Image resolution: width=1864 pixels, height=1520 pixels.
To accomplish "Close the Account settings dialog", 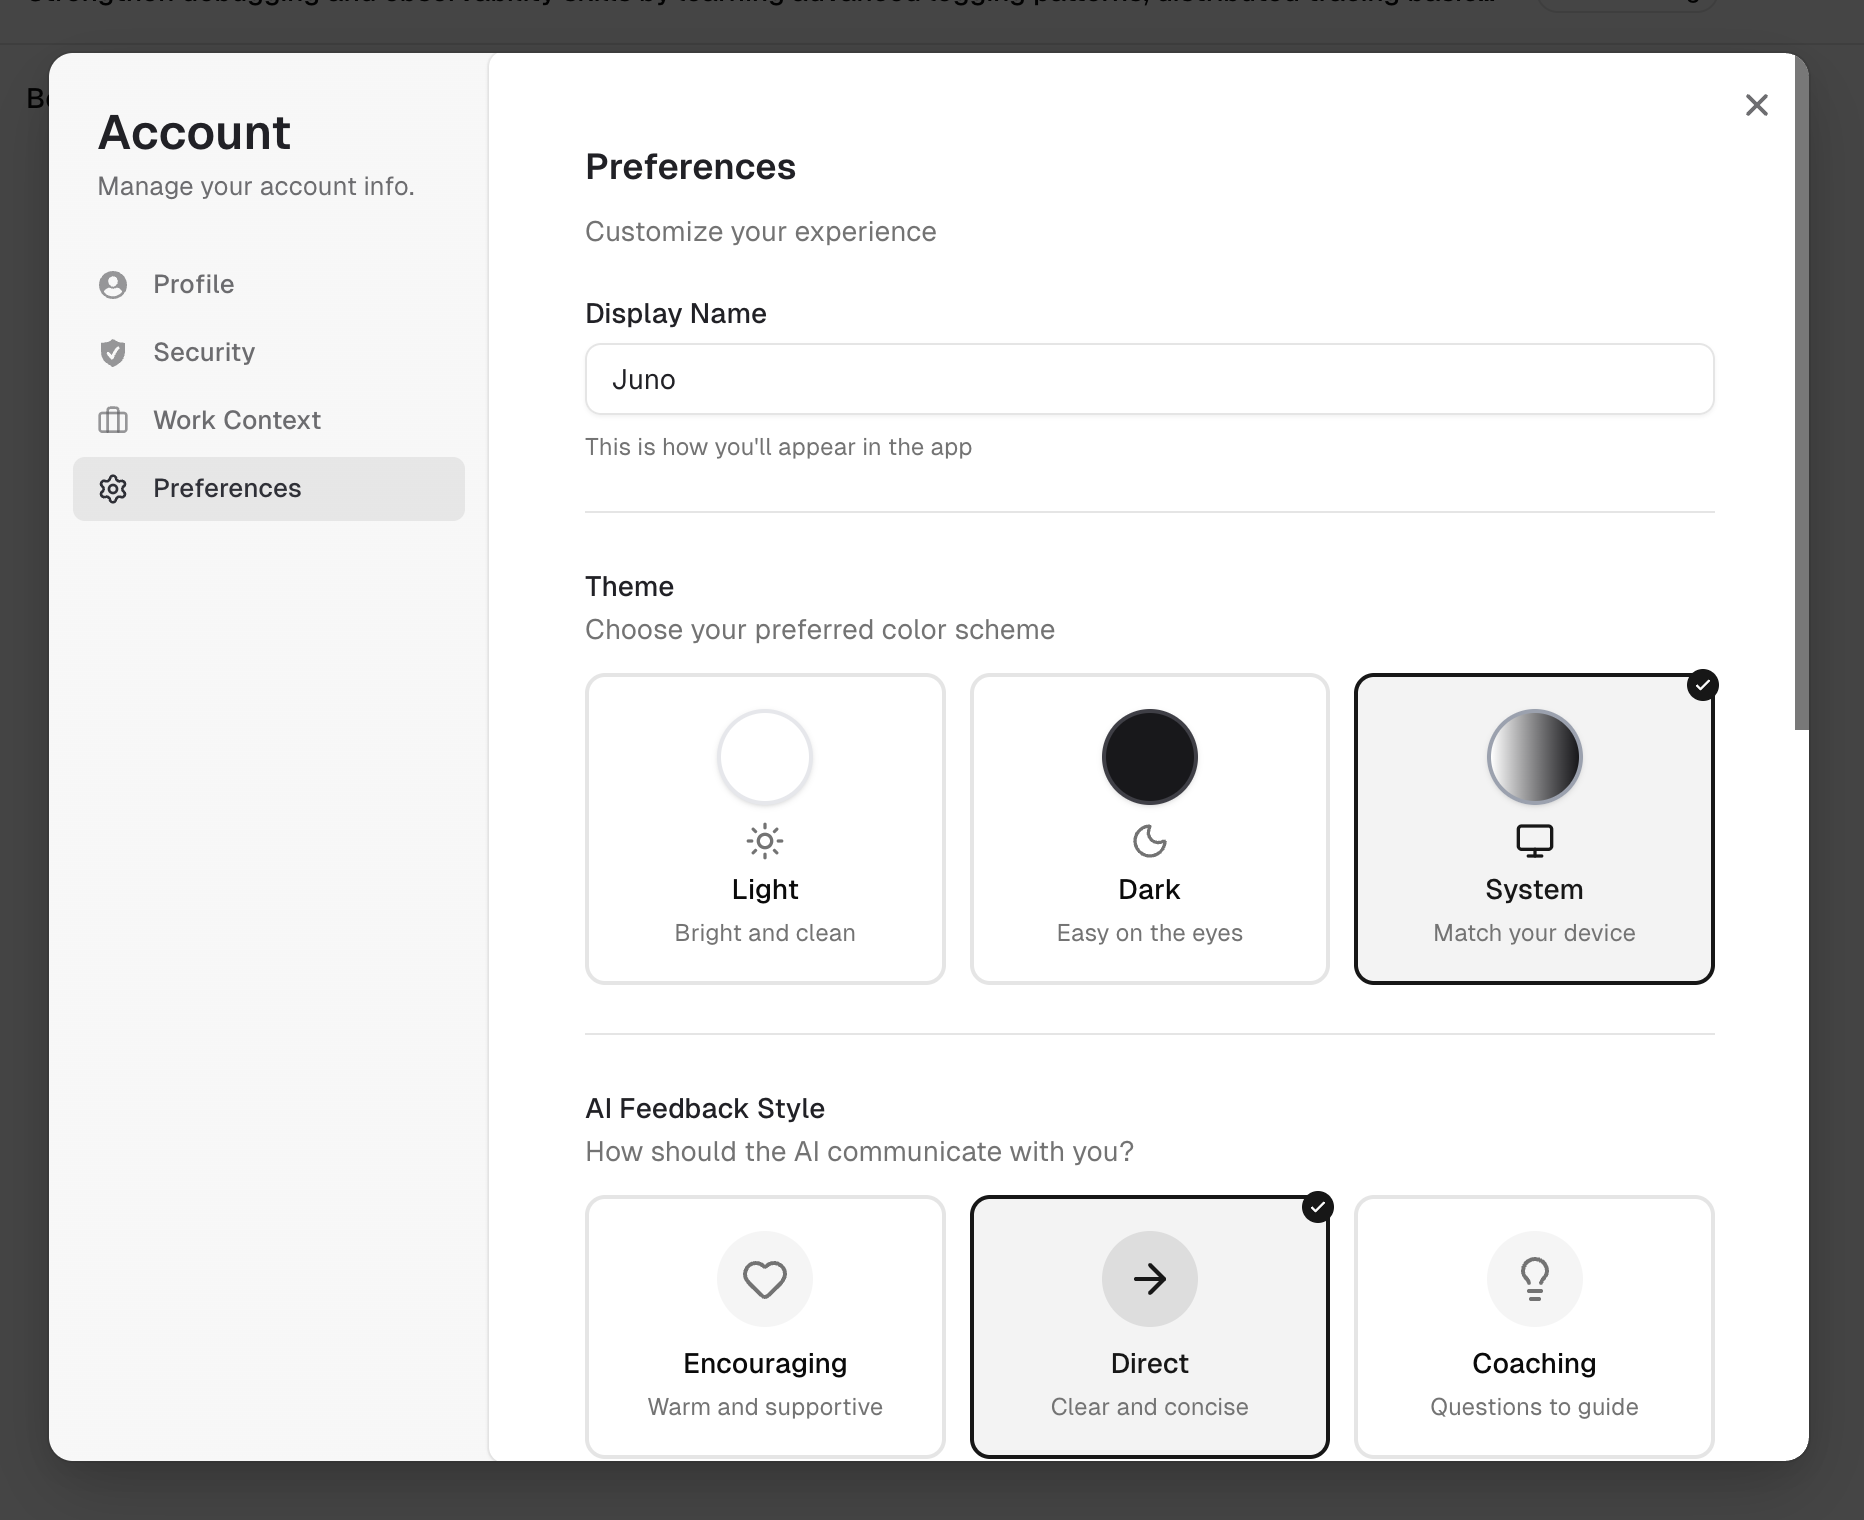I will [1756, 105].
